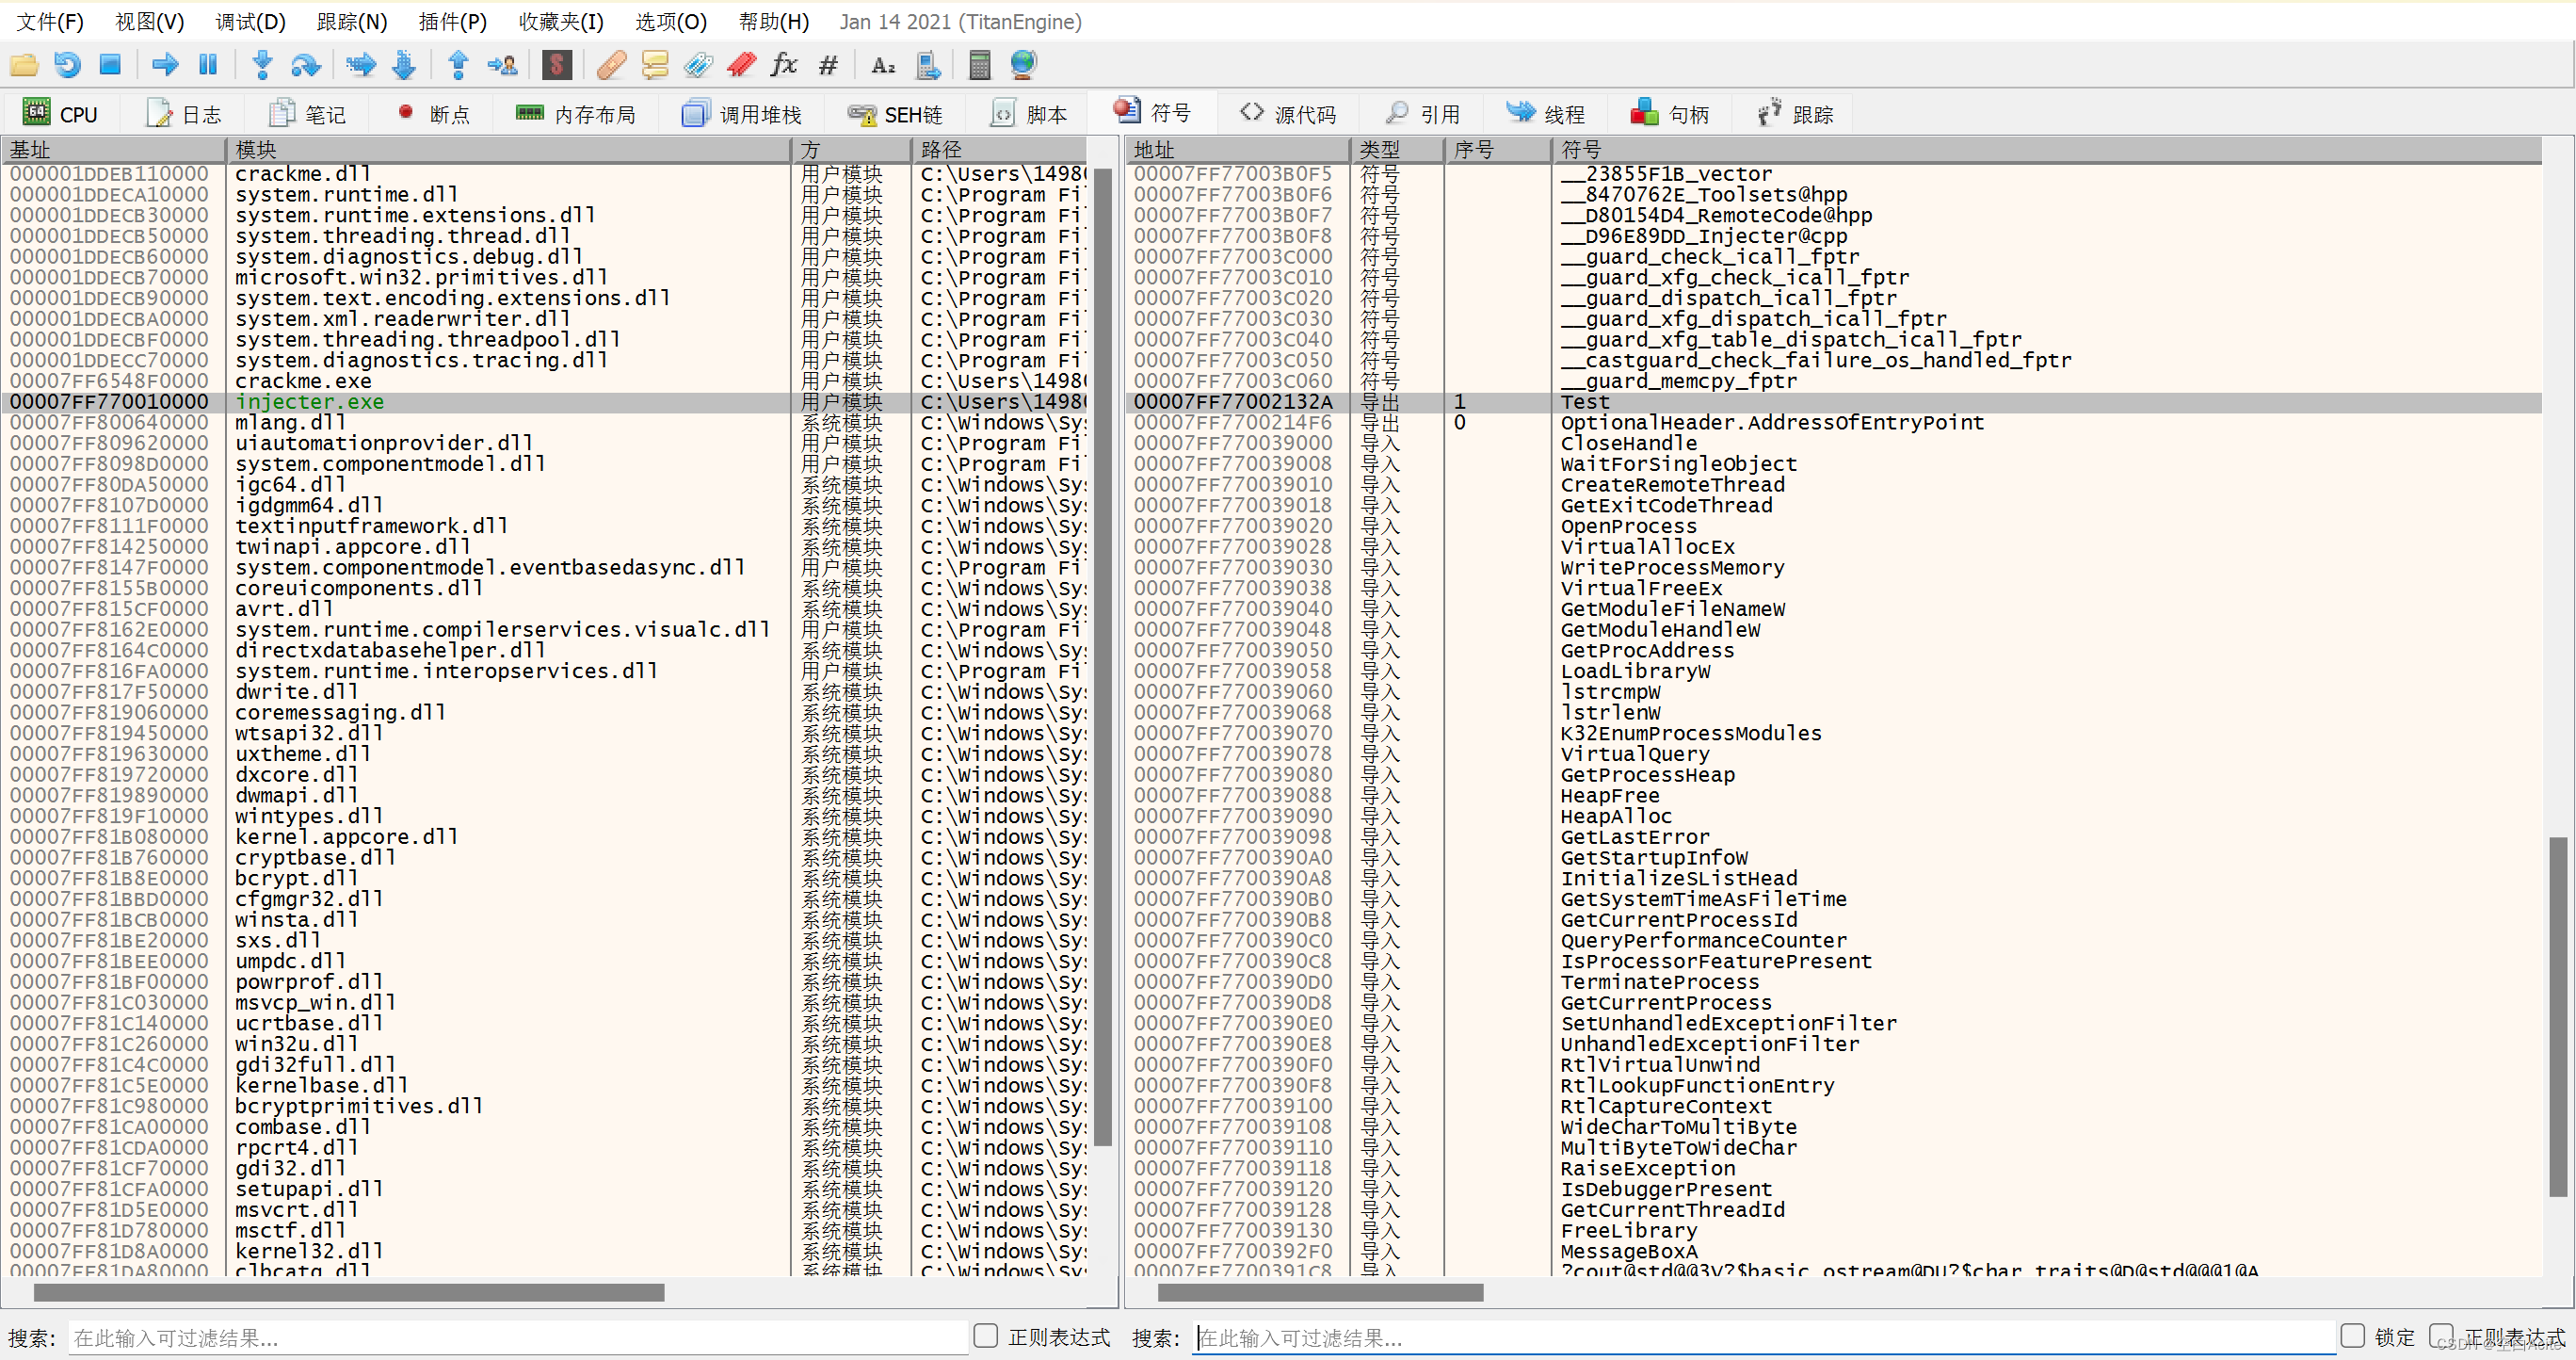The height and width of the screenshot is (1360, 2576).
Task: Click the open file folder icon
Action: tap(24, 66)
